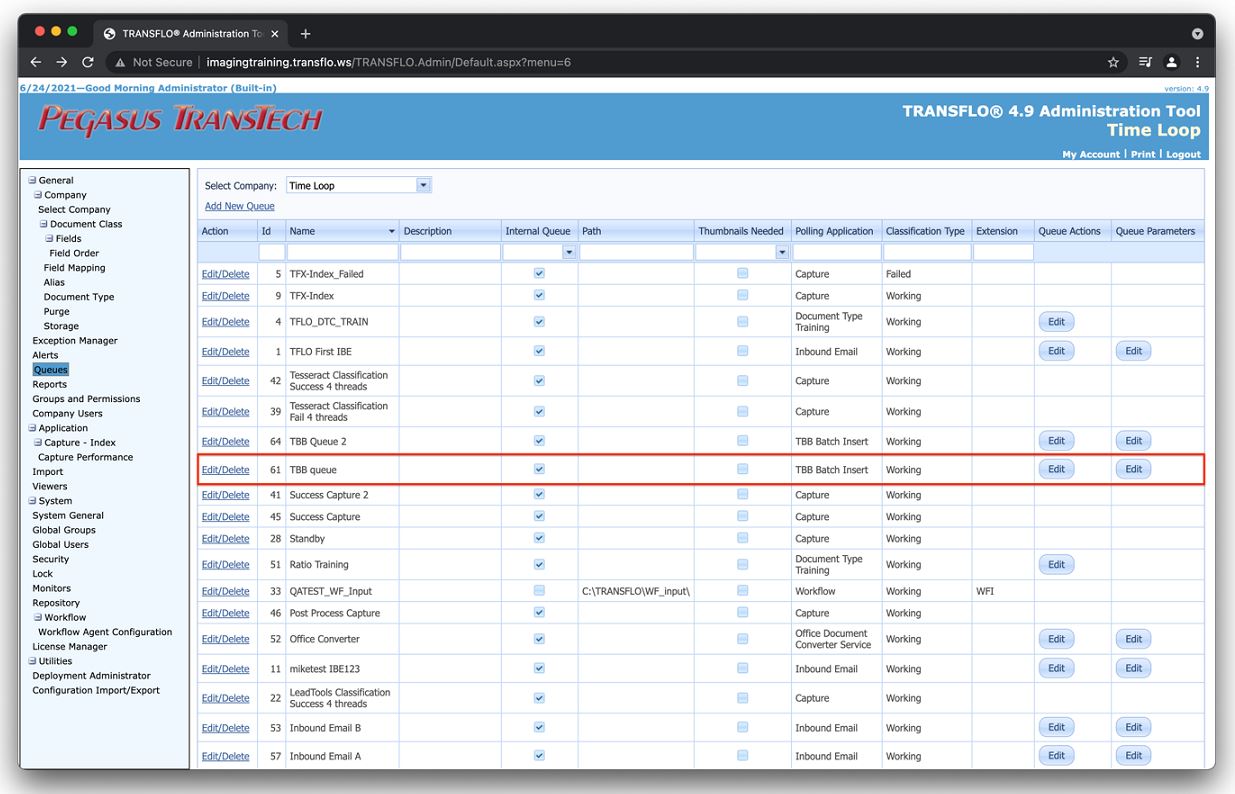This screenshot has width=1235, height=794.
Task: Toggle Thumbnails Needed checkbox for Inbound Email B
Action: tap(742, 727)
